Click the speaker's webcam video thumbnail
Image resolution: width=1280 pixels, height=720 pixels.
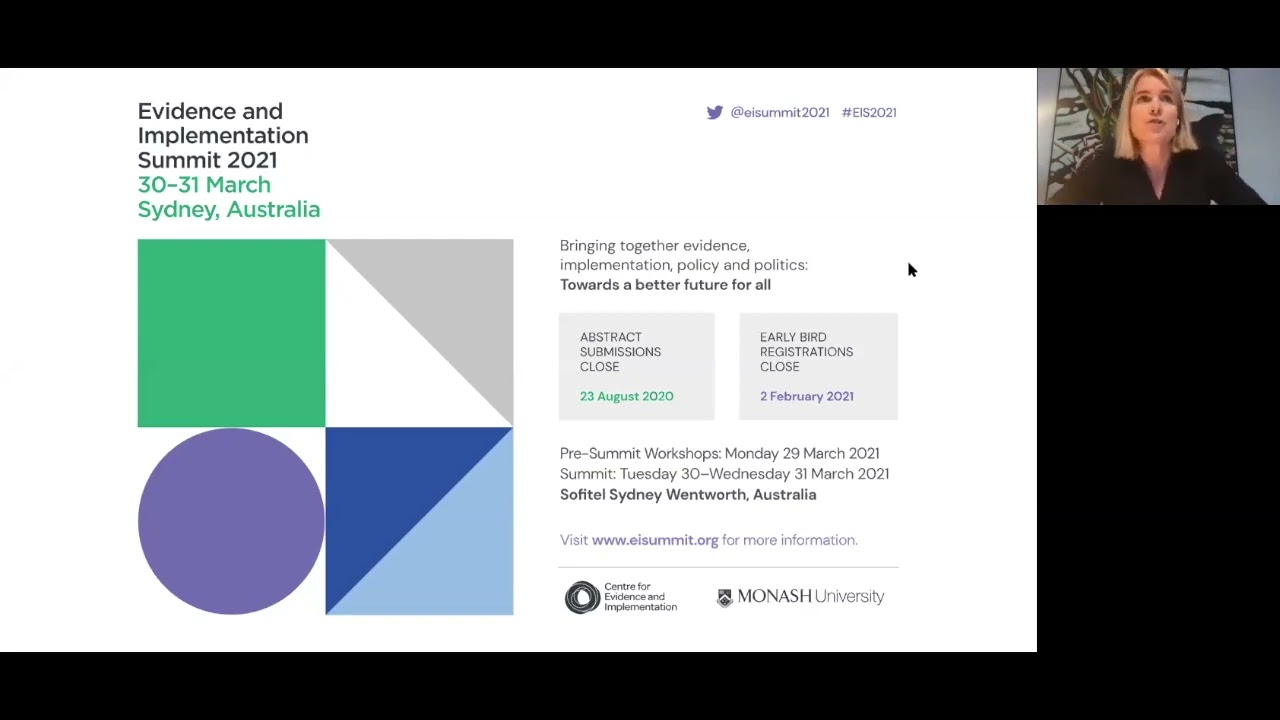click(x=1158, y=137)
